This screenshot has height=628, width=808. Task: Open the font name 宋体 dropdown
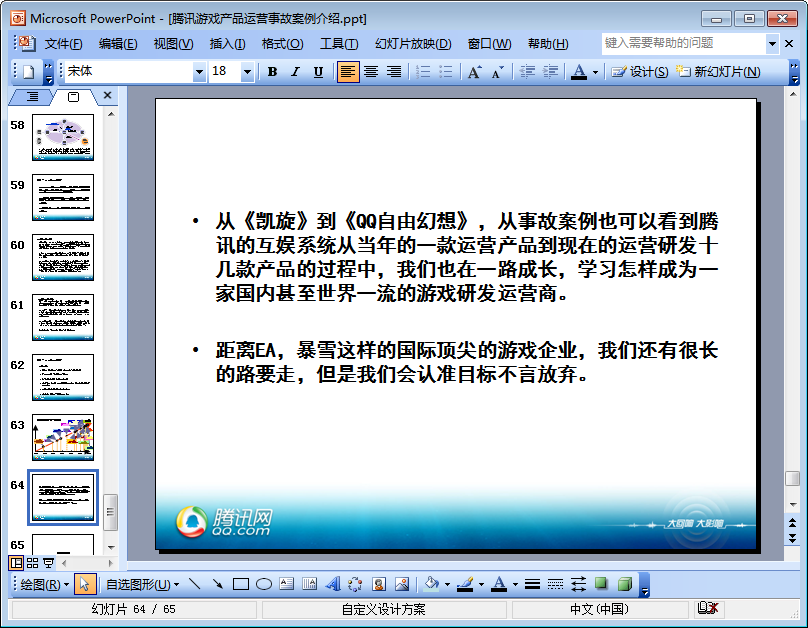pyautogui.click(x=199, y=72)
